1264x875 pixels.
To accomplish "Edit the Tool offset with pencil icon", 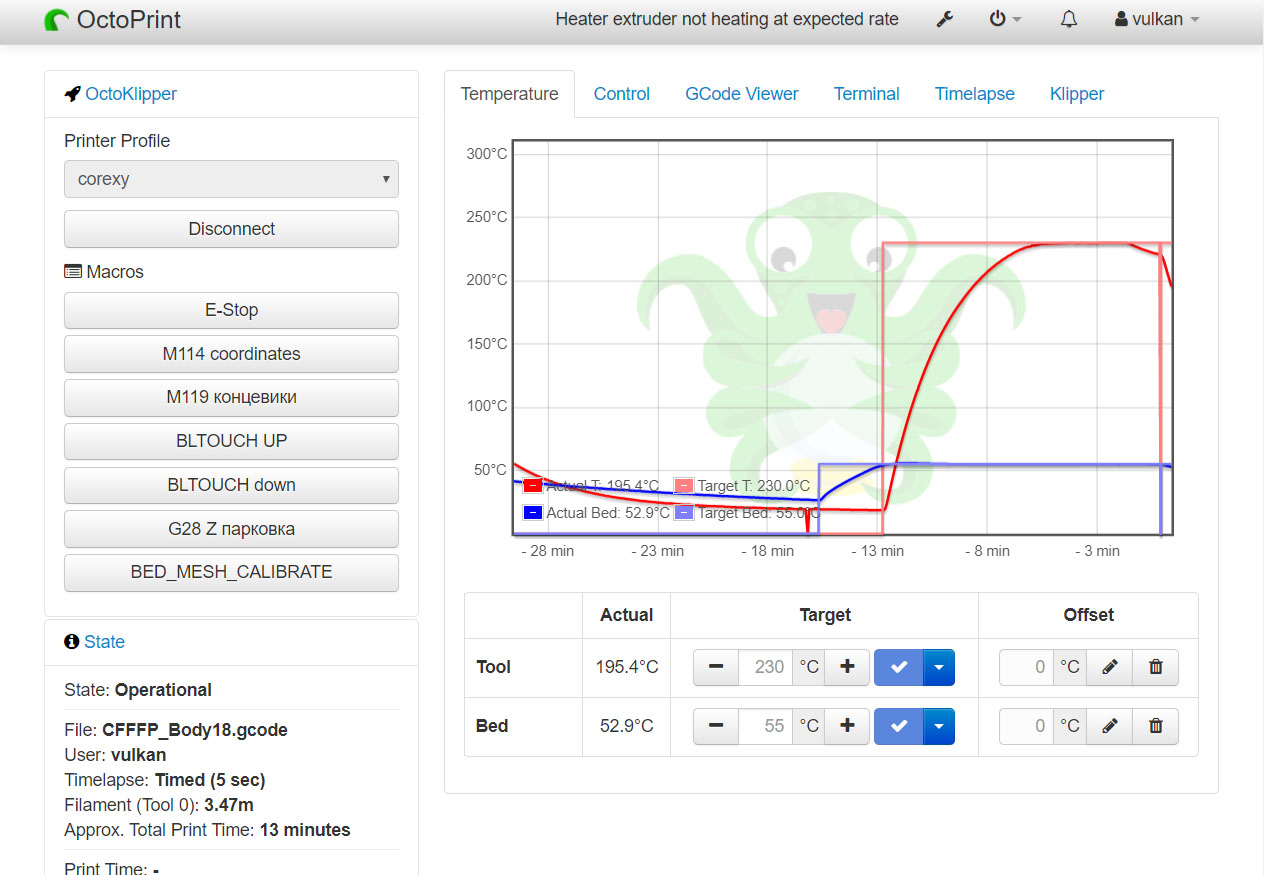I will click(x=1109, y=667).
